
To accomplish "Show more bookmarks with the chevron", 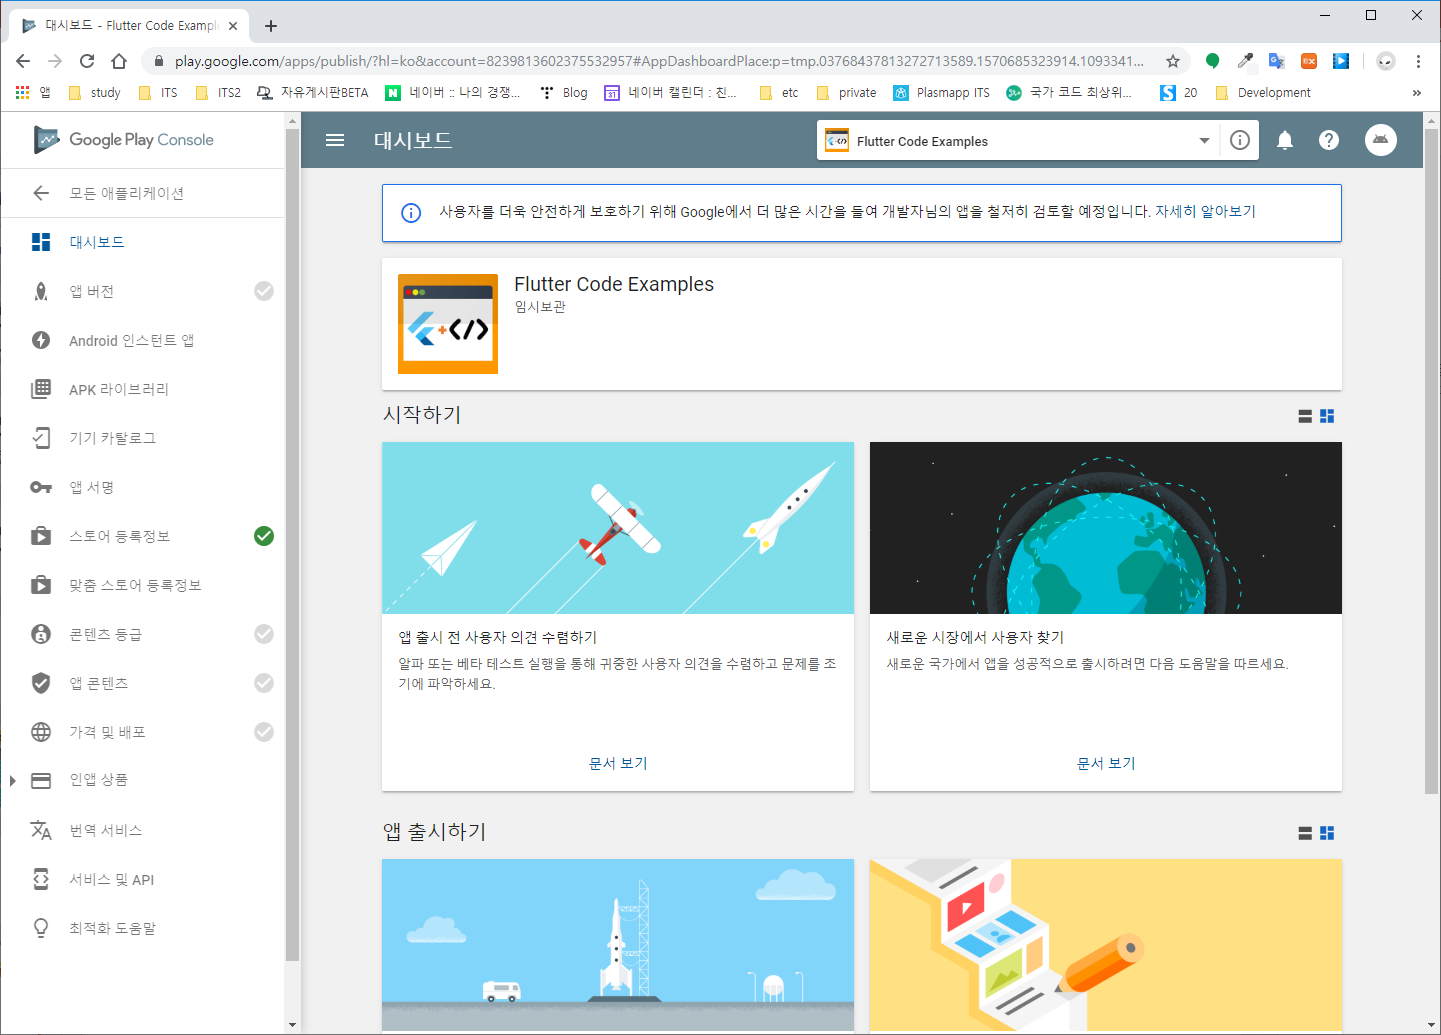I will (x=1416, y=93).
